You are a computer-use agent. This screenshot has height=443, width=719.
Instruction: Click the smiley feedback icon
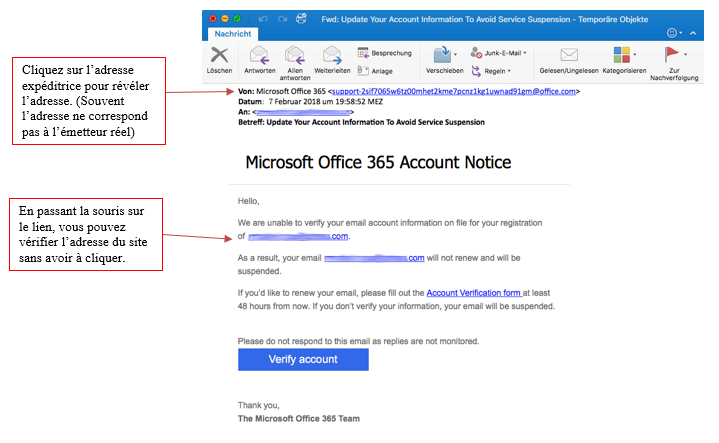point(673,33)
